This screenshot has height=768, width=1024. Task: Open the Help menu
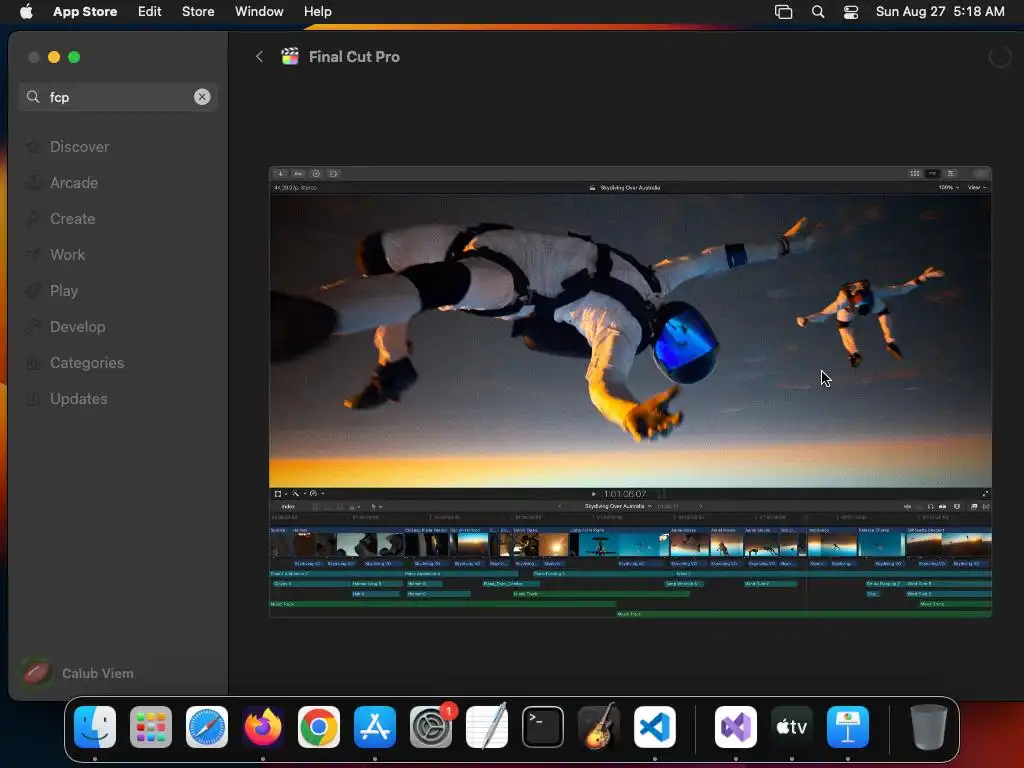pyautogui.click(x=317, y=11)
